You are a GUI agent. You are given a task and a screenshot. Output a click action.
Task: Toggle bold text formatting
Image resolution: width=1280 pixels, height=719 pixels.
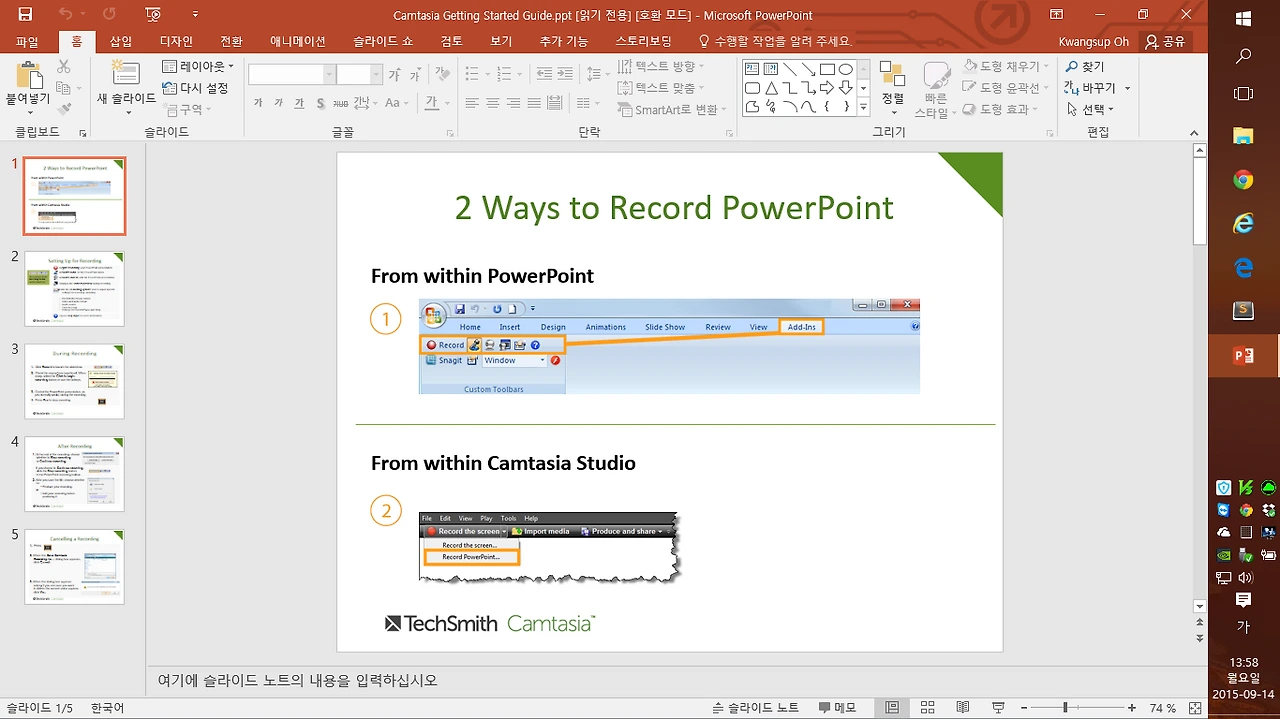[x=258, y=103]
